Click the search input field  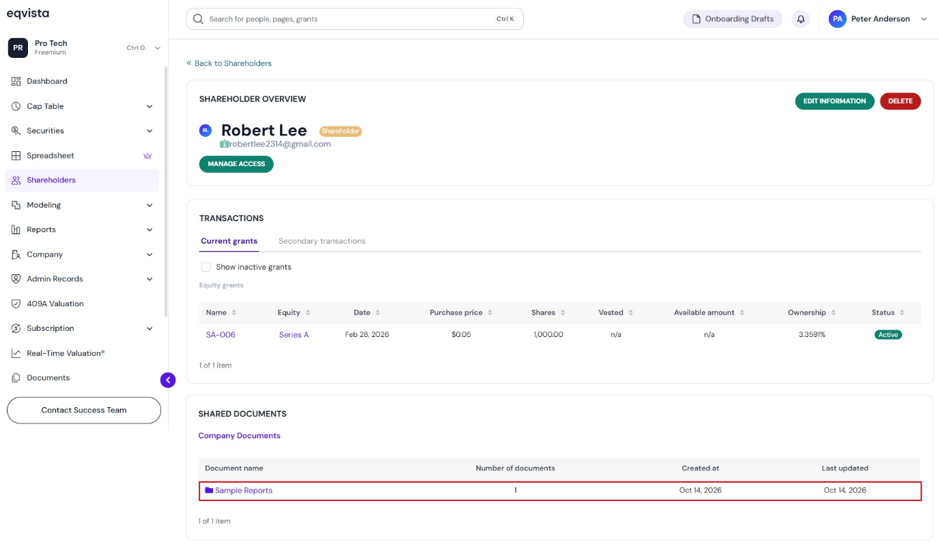(x=355, y=19)
